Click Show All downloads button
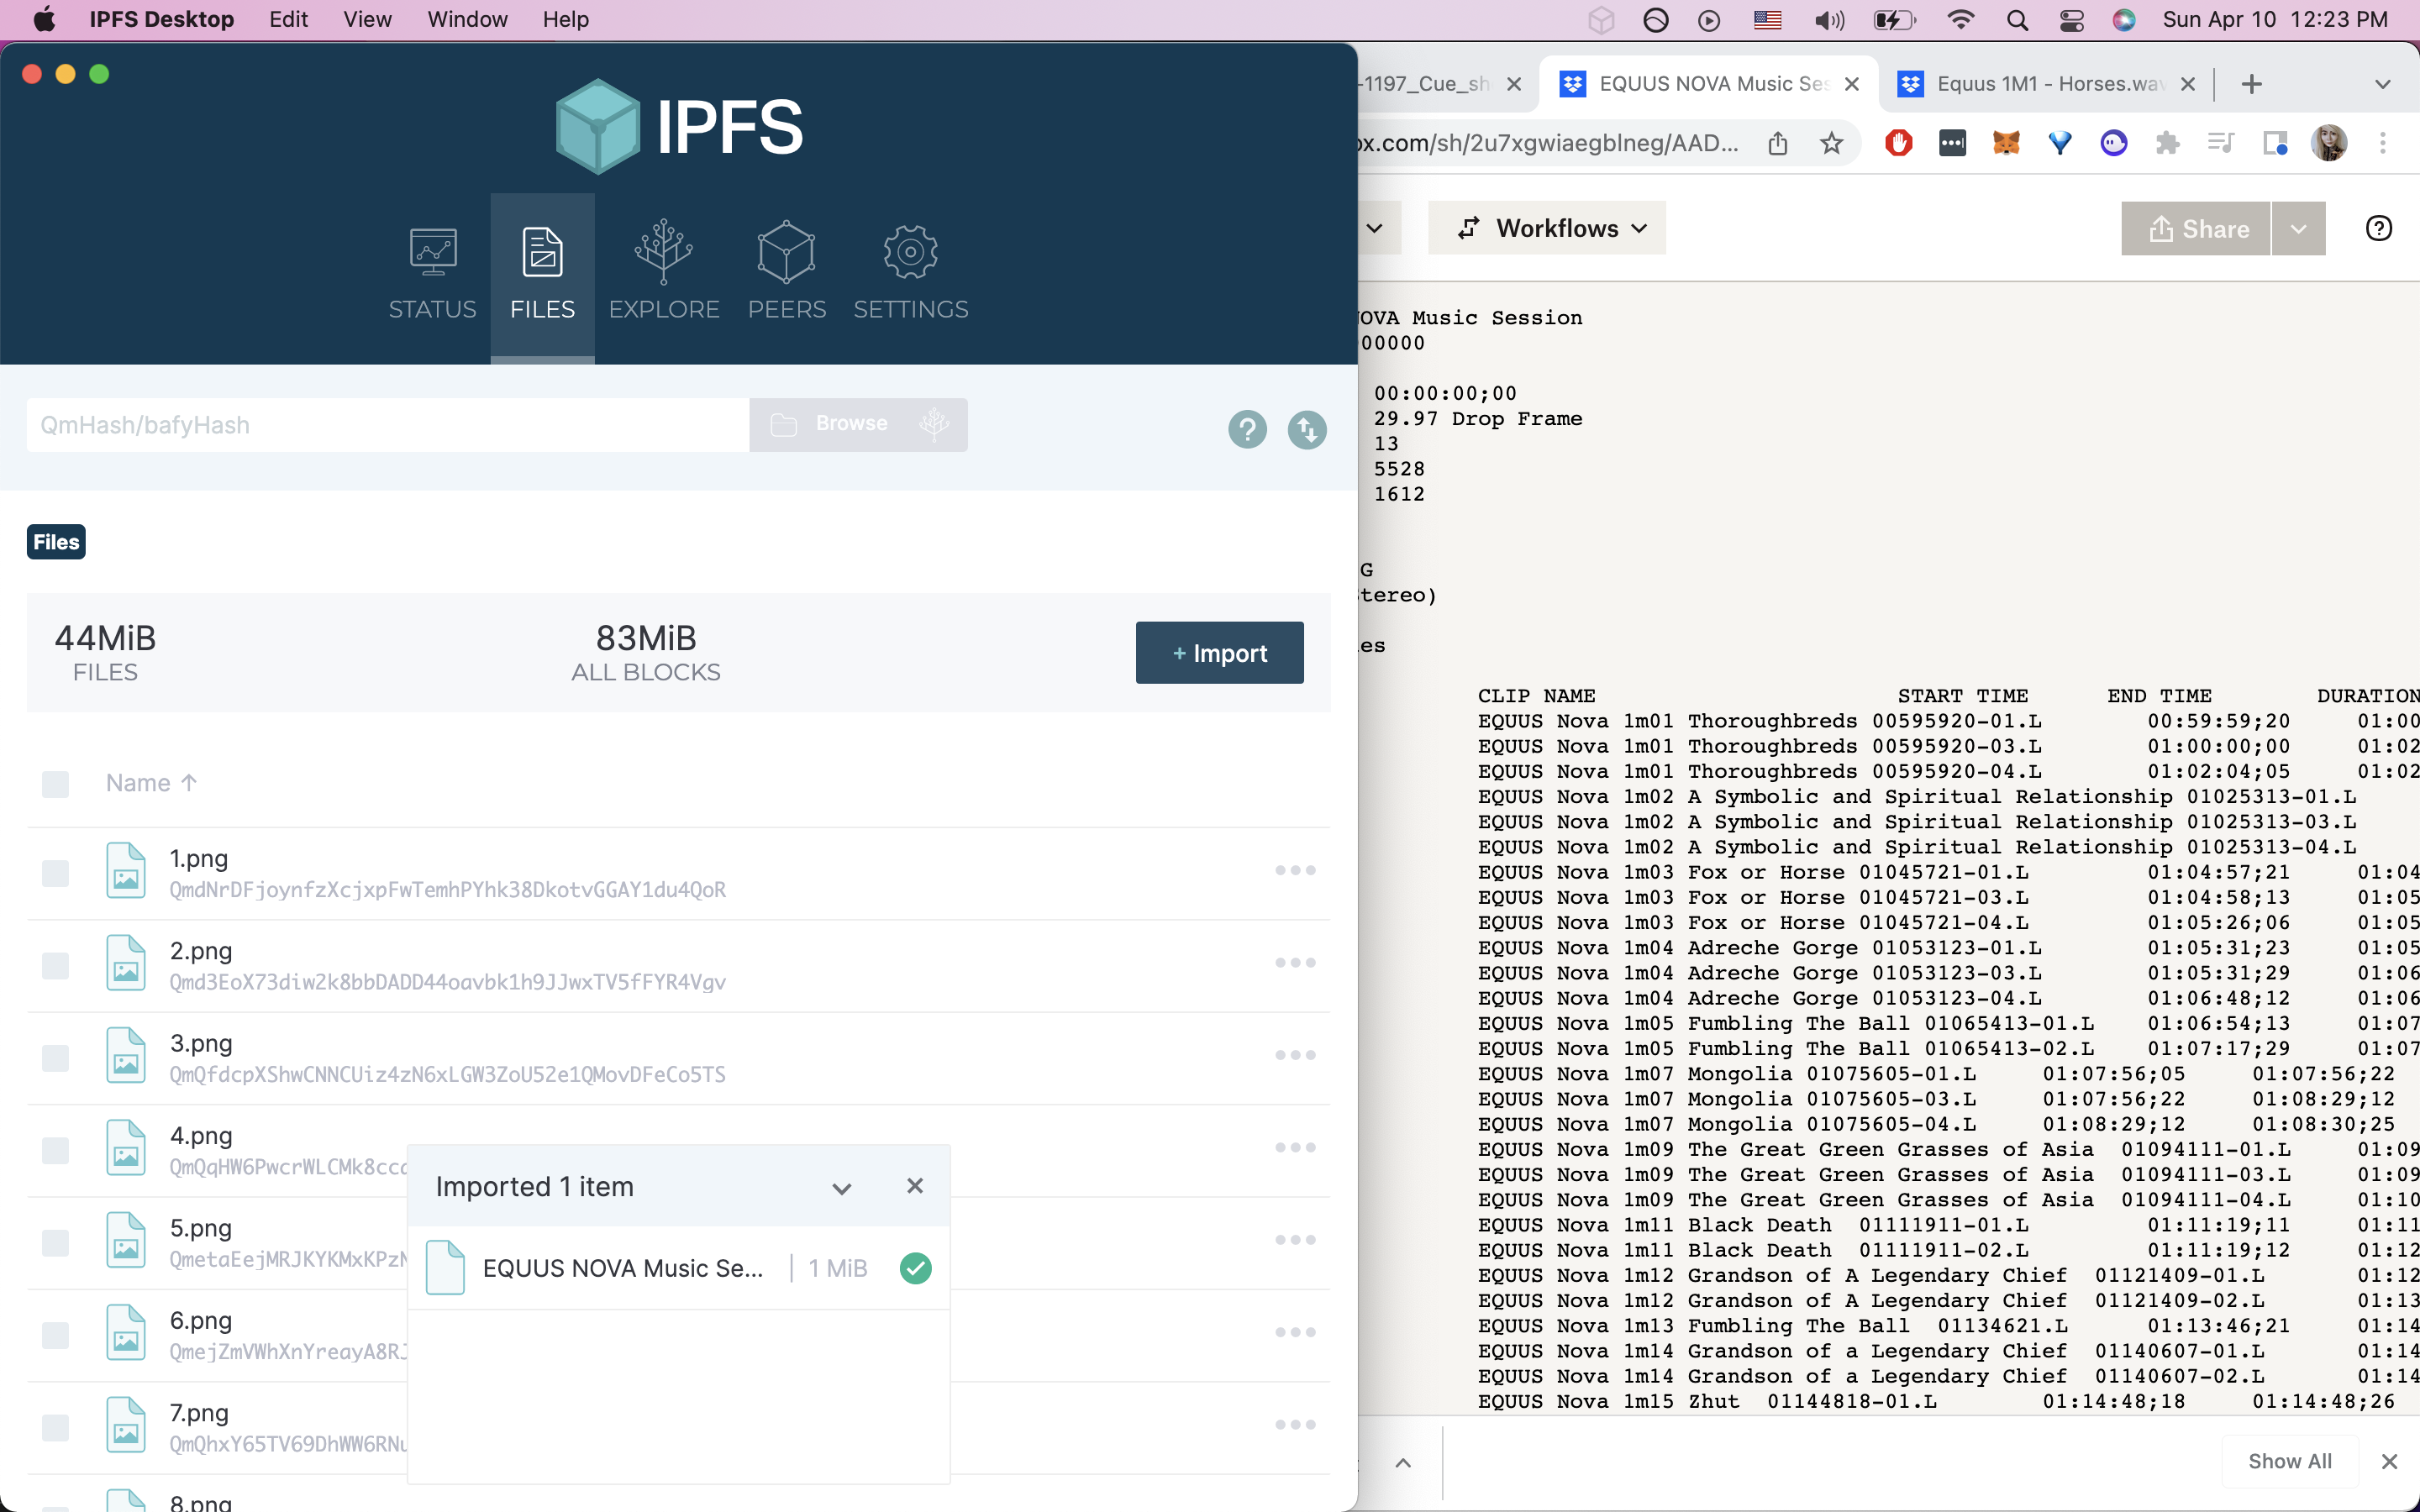 point(2288,1461)
